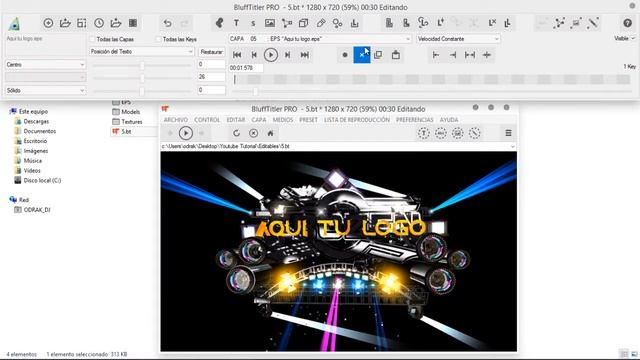
Task: Select the particle circles layer icon
Action: pyautogui.click(x=338, y=23)
